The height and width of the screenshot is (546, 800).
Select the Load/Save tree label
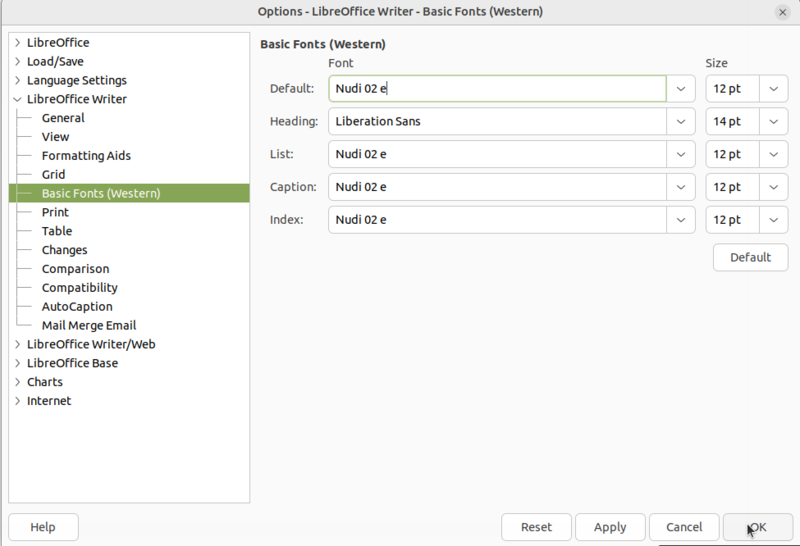55,62
